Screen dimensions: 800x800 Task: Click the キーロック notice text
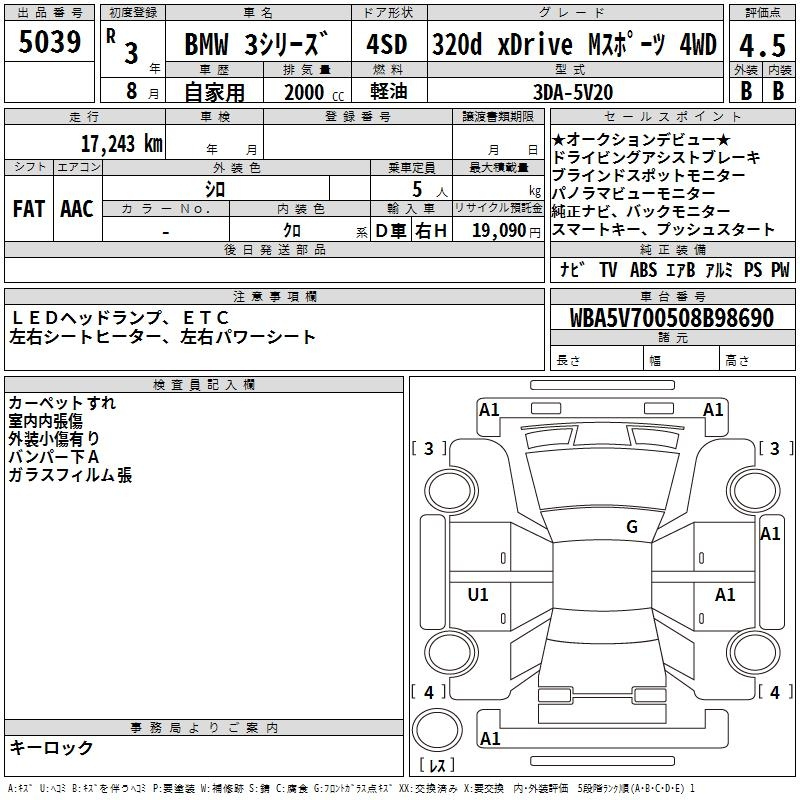[51, 747]
